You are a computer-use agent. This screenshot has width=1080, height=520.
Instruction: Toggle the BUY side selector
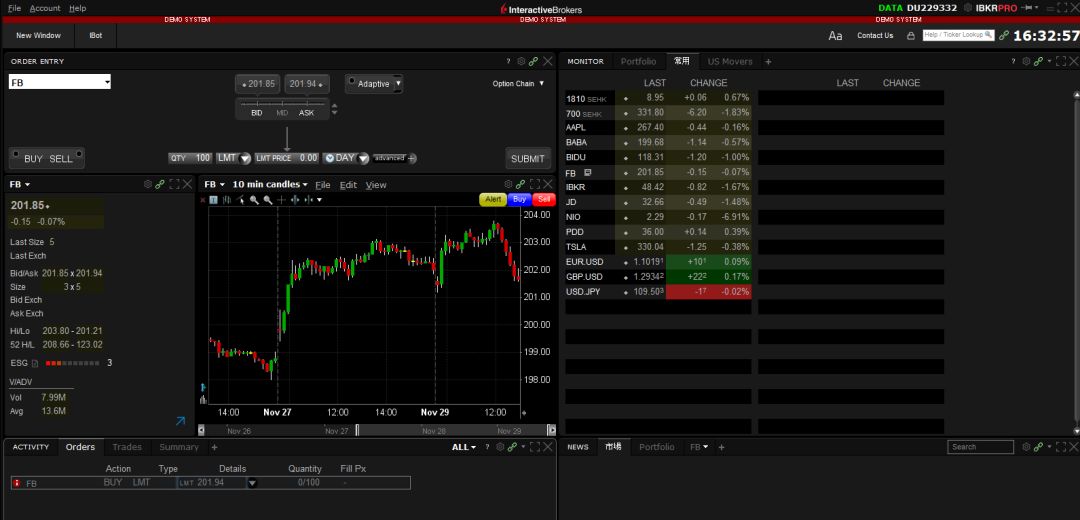coord(33,159)
